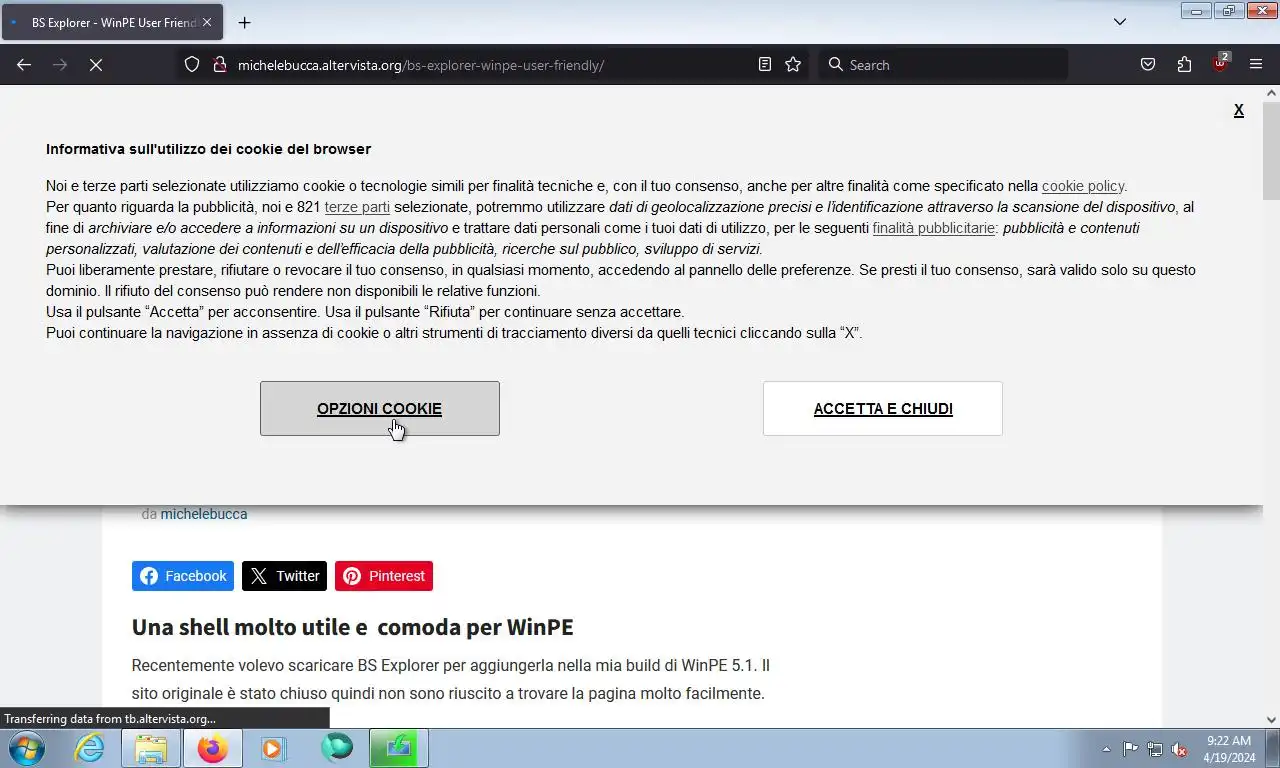Open Windows Explorer folder in taskbar
Viewport: 1280px width, 768px height.
pos(151,748)
